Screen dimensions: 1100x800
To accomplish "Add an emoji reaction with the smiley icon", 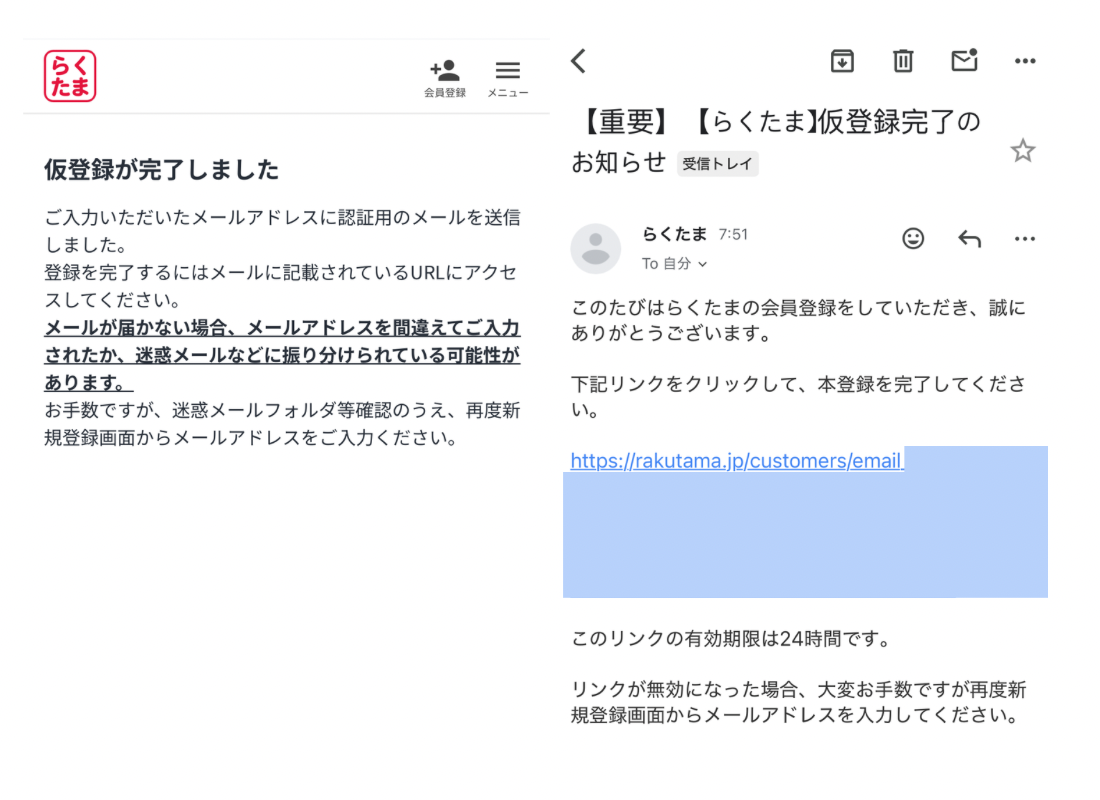I will tap(913, 239).
